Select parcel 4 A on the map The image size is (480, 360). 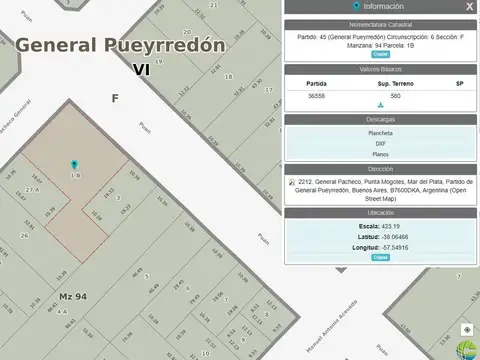(x=62, y=312)
